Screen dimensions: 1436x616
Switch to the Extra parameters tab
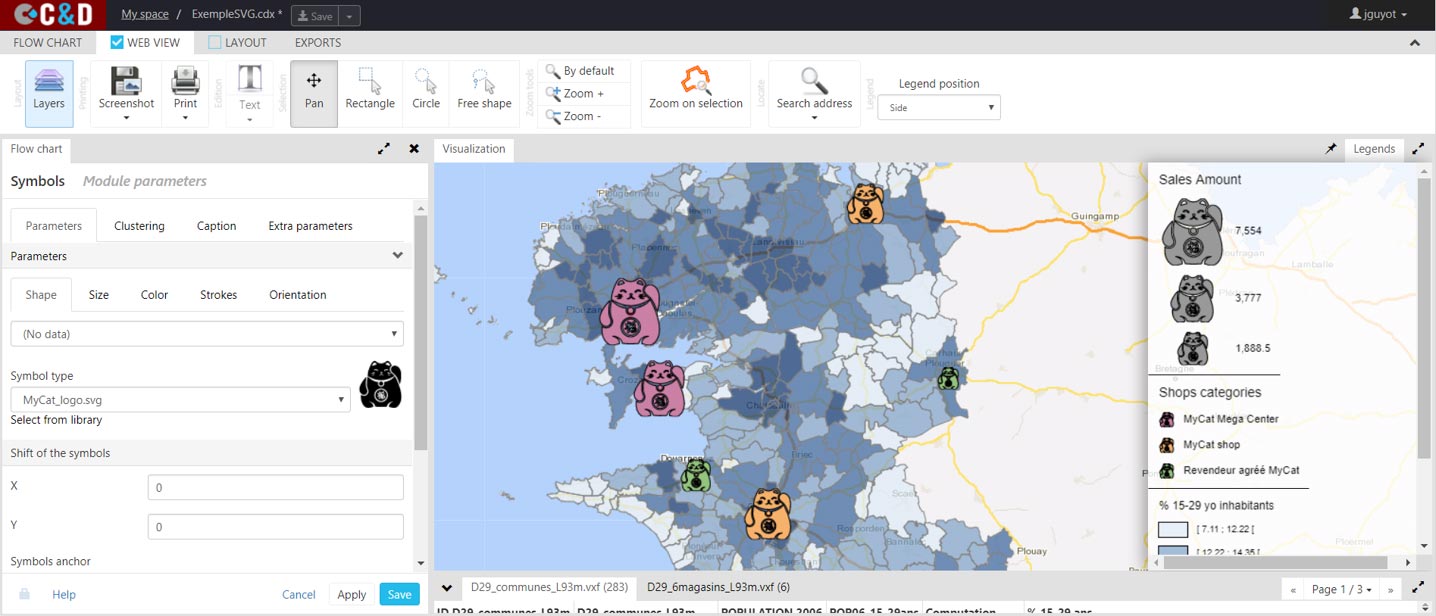[310, 226]
